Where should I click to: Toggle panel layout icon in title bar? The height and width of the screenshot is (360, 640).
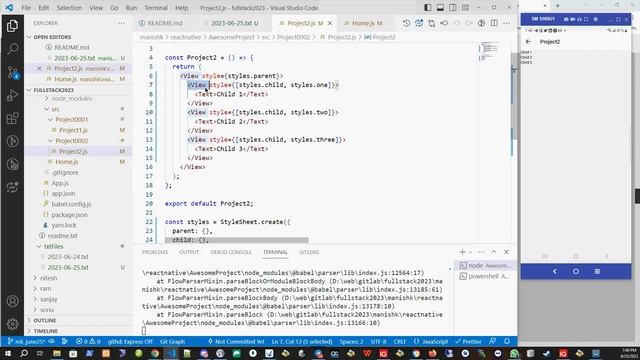tap(440, 7)
